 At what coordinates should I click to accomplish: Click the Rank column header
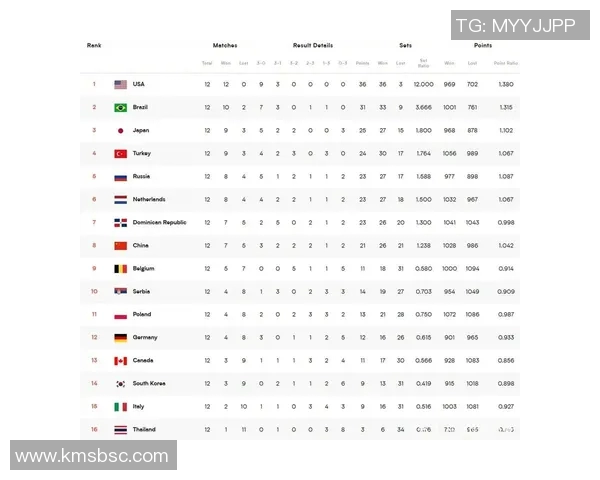point(94,45)
